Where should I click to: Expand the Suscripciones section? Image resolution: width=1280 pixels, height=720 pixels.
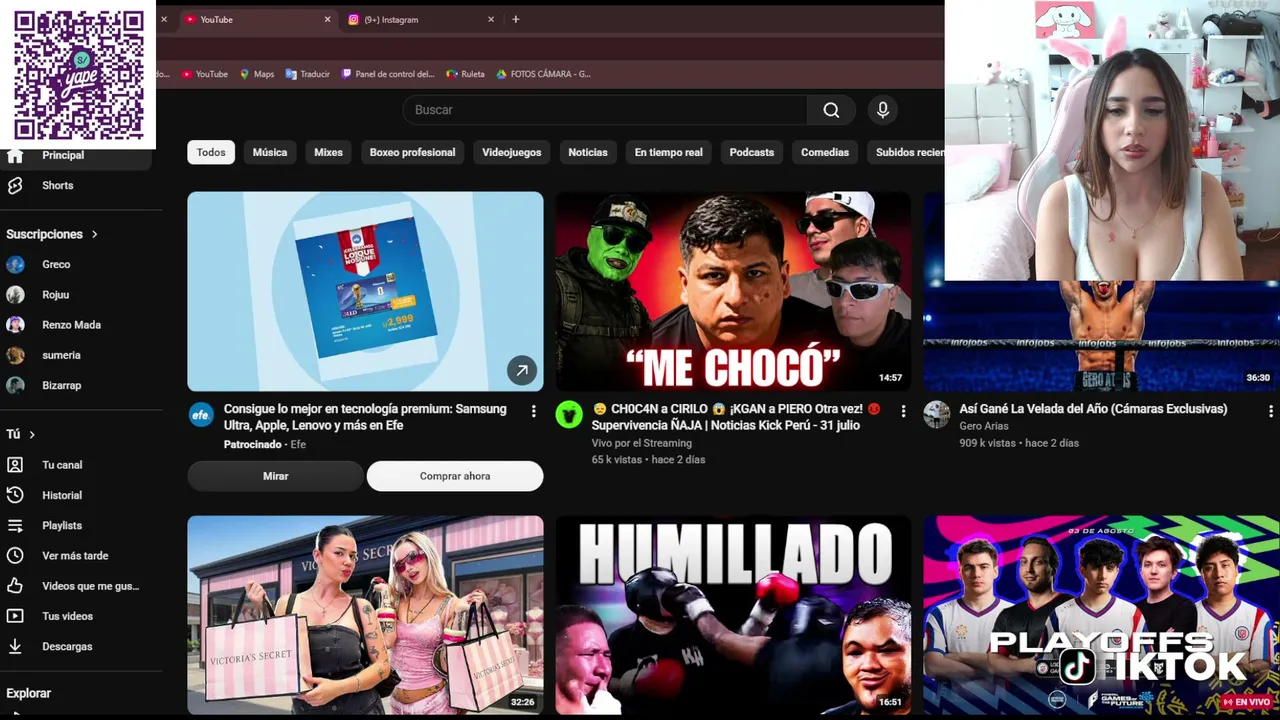52,234
